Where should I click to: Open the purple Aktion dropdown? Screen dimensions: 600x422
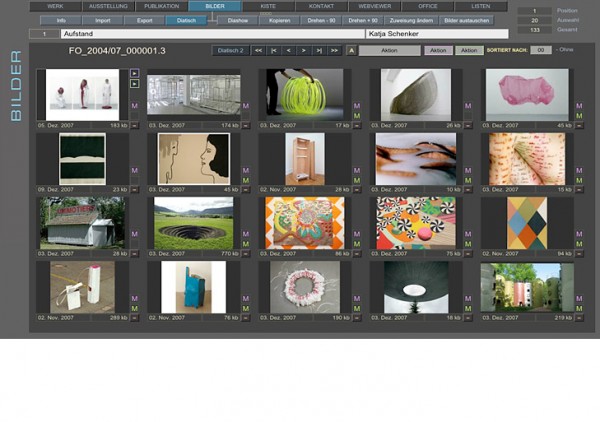[x=437, y=50]
